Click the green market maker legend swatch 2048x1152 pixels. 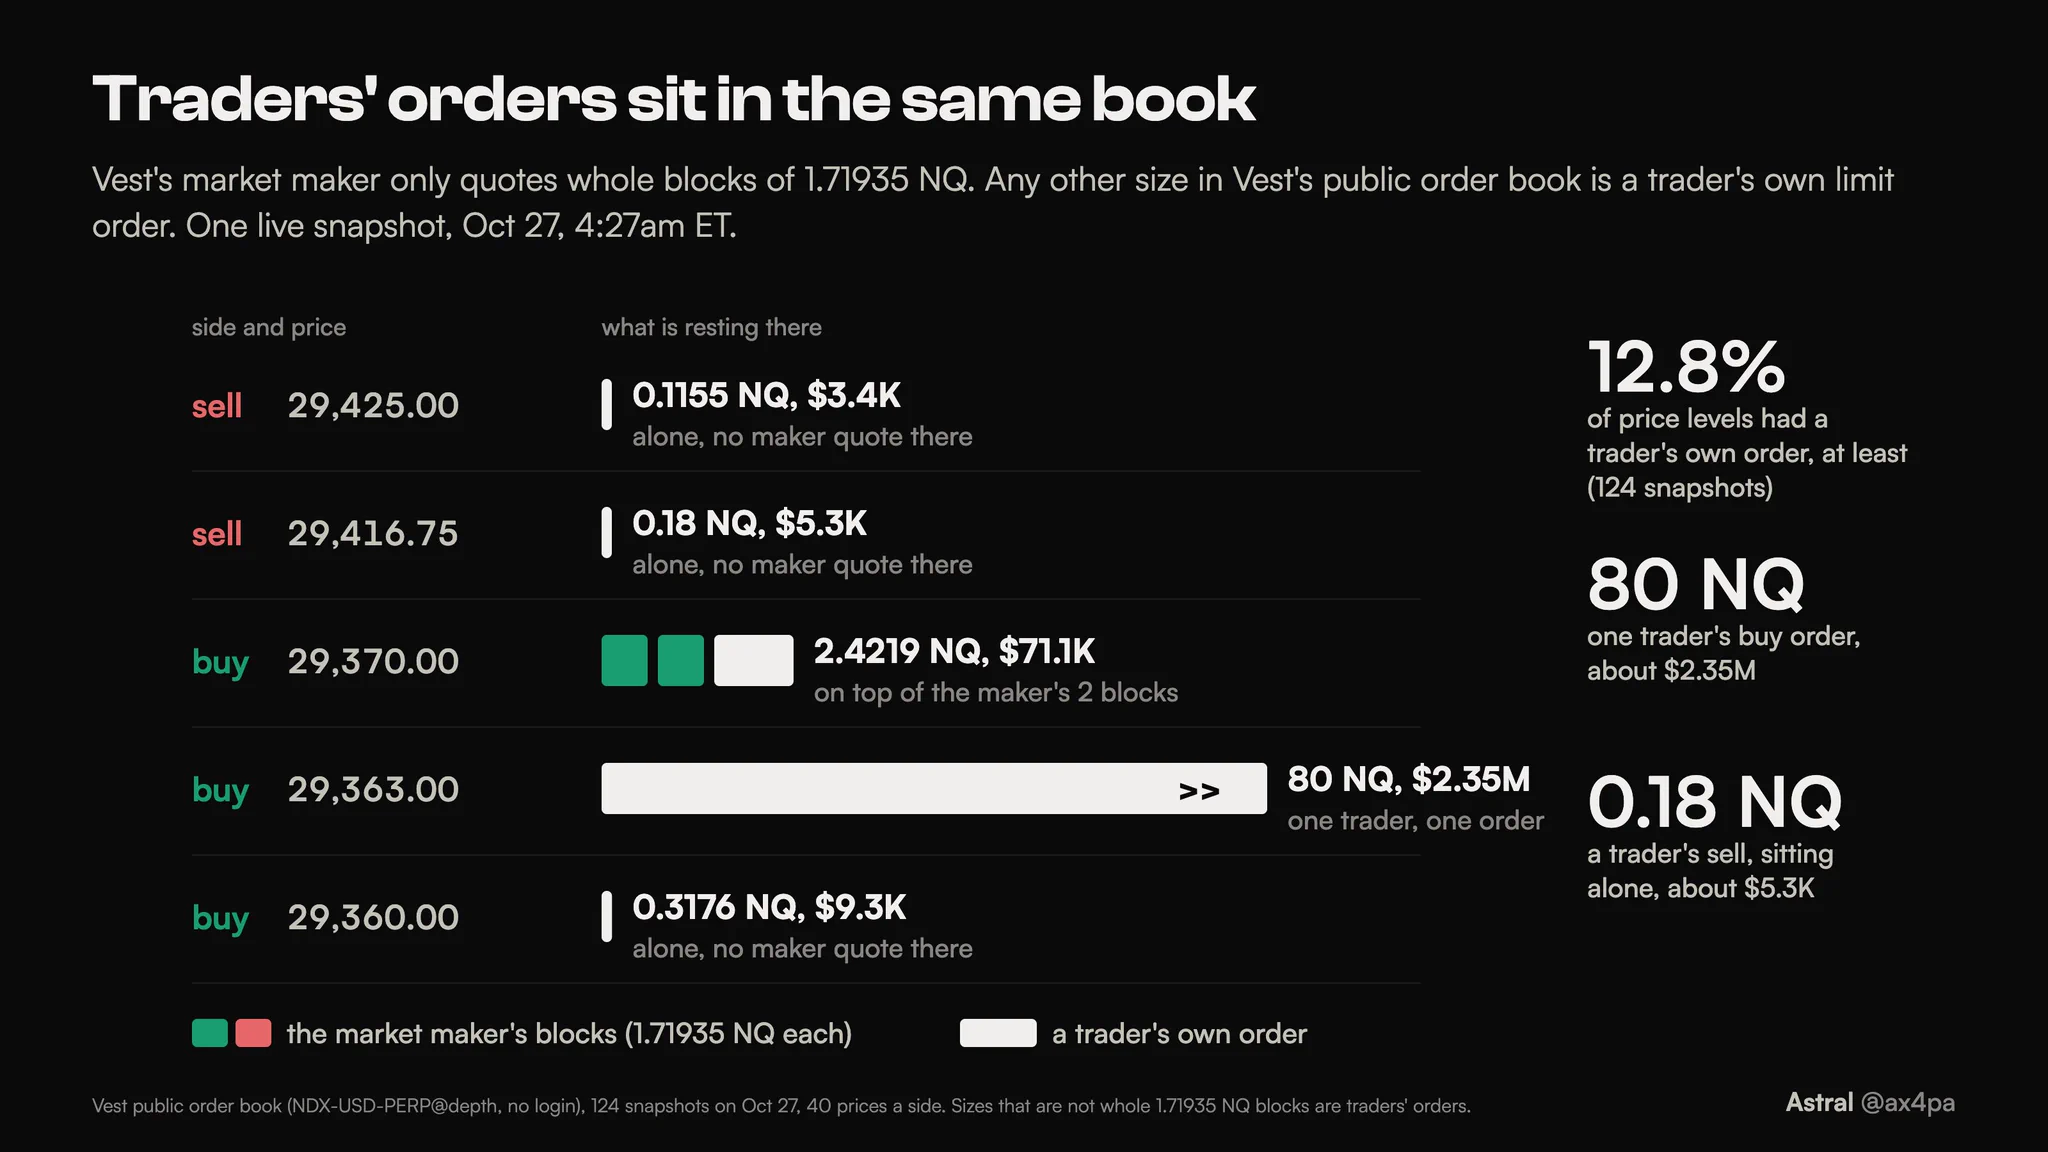[209, 1033]
